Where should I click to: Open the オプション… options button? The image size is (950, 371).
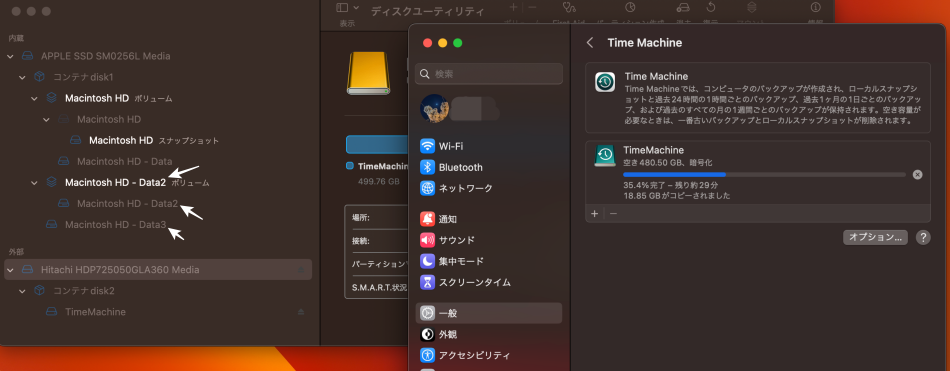(875, 237)
